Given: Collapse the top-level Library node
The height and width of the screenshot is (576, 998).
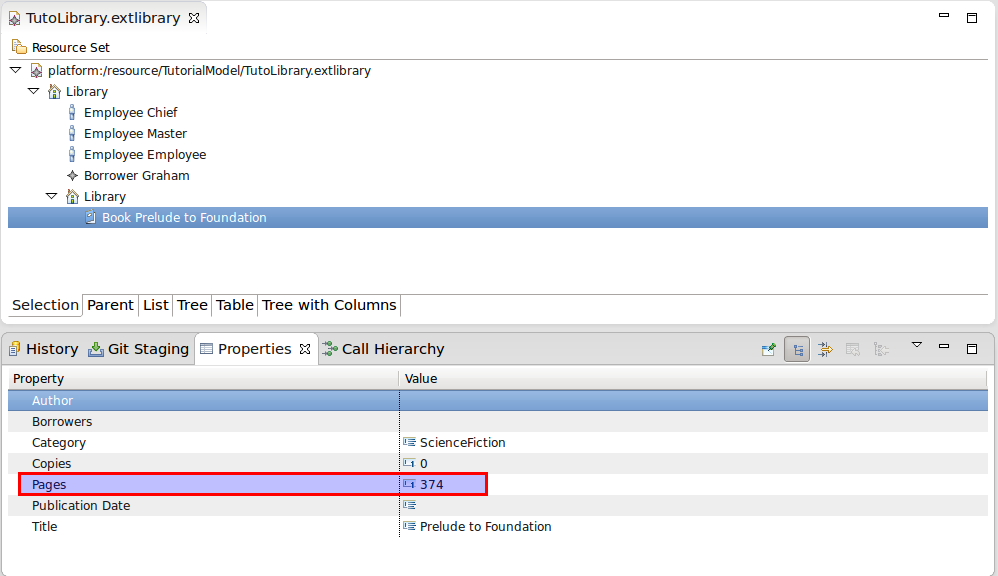Looking at the screenshot, I should (33, 91).
